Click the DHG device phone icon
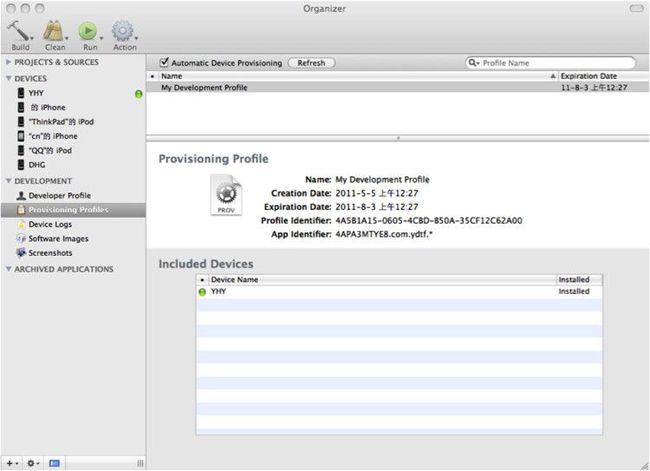650x471 pixels. pos(21,165)
